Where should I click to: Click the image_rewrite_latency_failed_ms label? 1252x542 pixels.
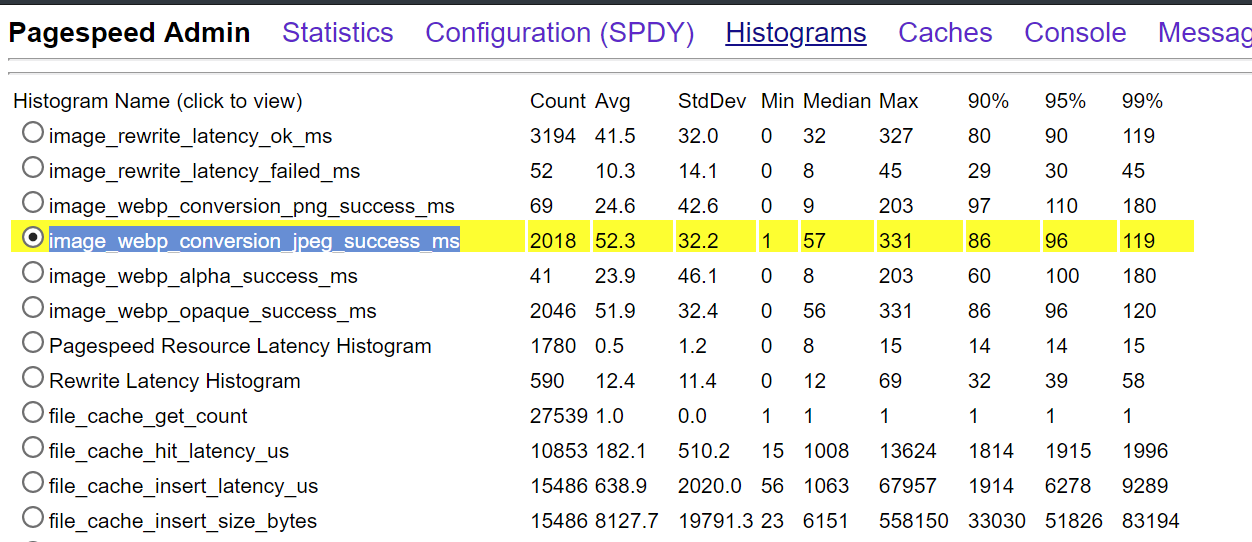point(204,171)
